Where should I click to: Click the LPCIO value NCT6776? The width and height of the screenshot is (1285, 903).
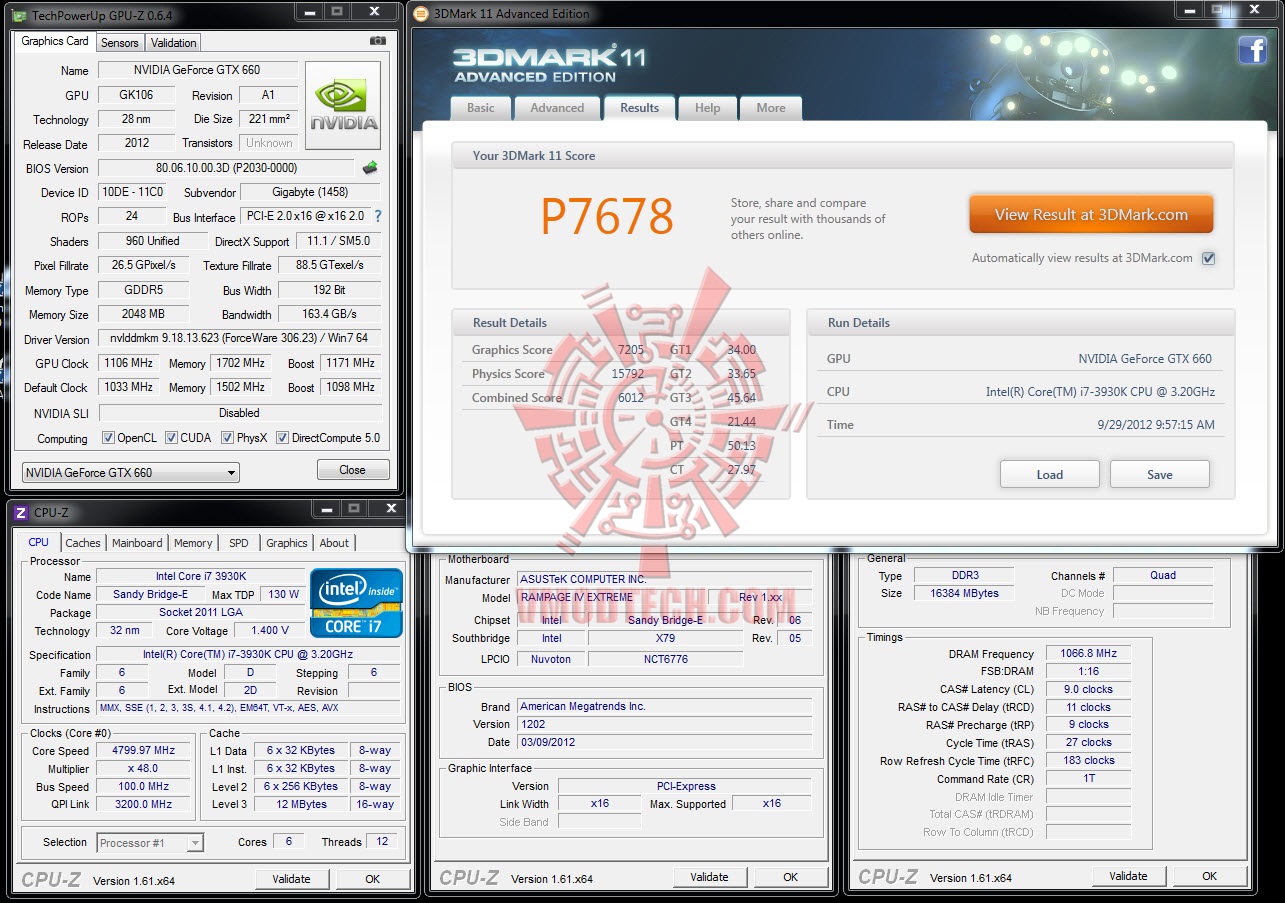(x=665, y=659)
